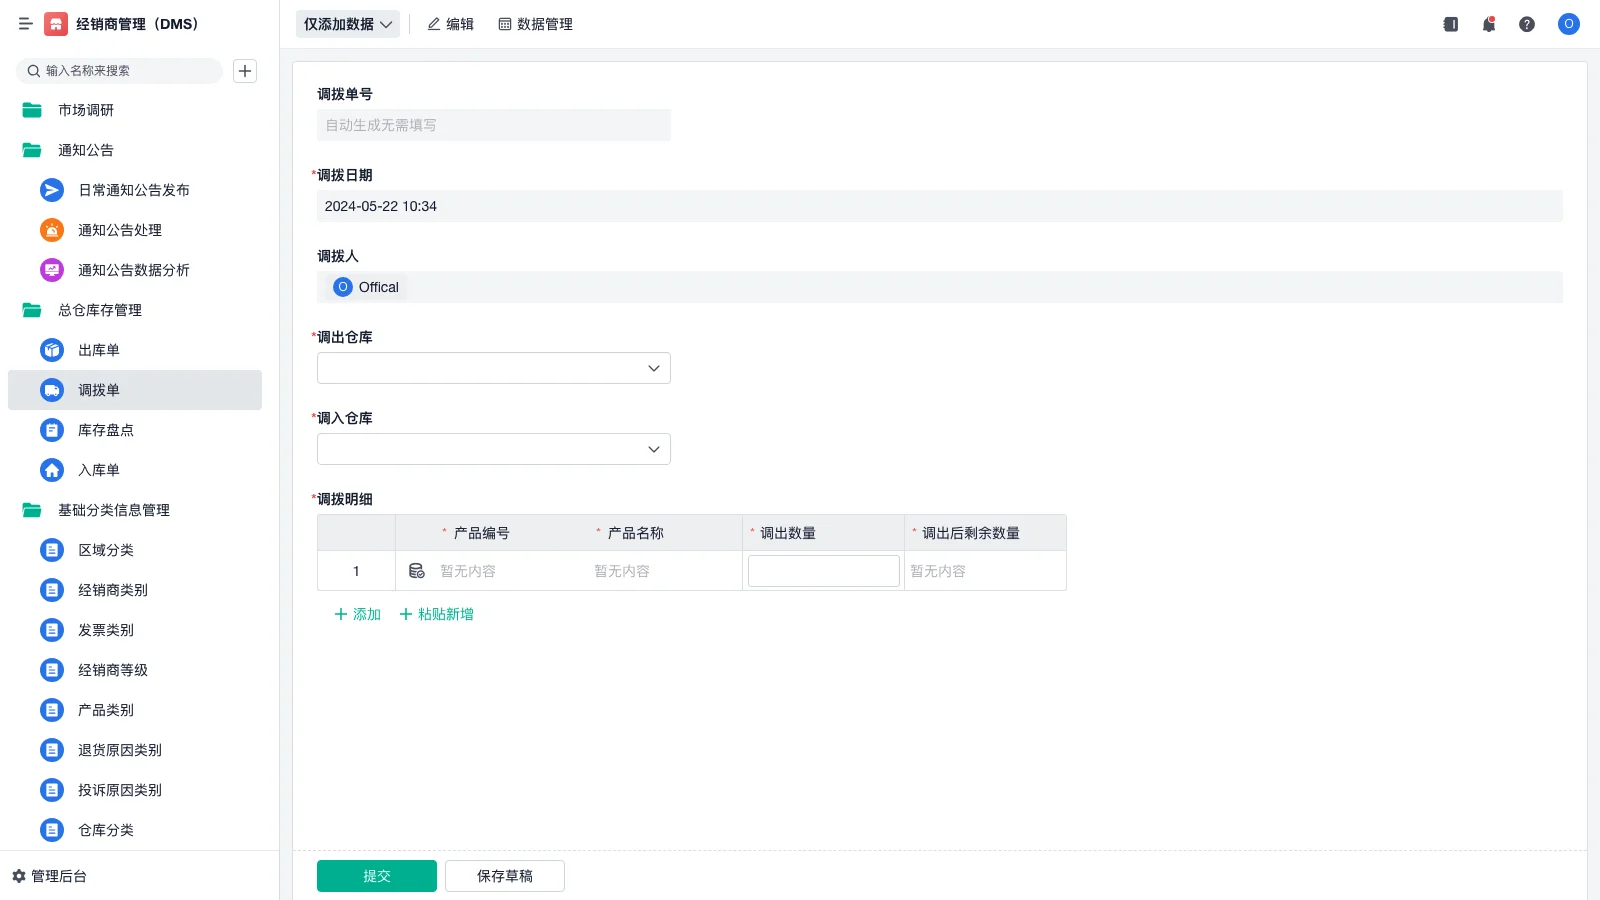Click the 提交 submit button
The width and height of the screenshot is (1600, 900).
[376, 875]
